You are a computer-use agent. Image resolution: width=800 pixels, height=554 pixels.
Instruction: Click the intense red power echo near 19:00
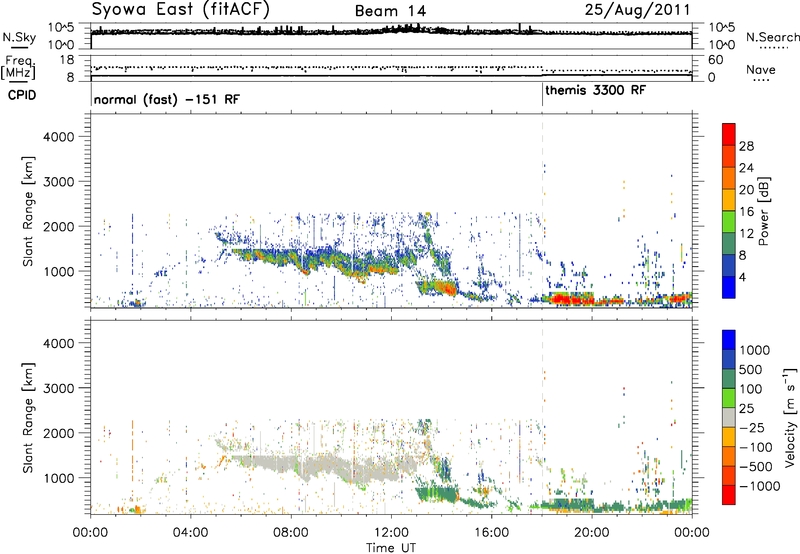(x=564, y=299)
